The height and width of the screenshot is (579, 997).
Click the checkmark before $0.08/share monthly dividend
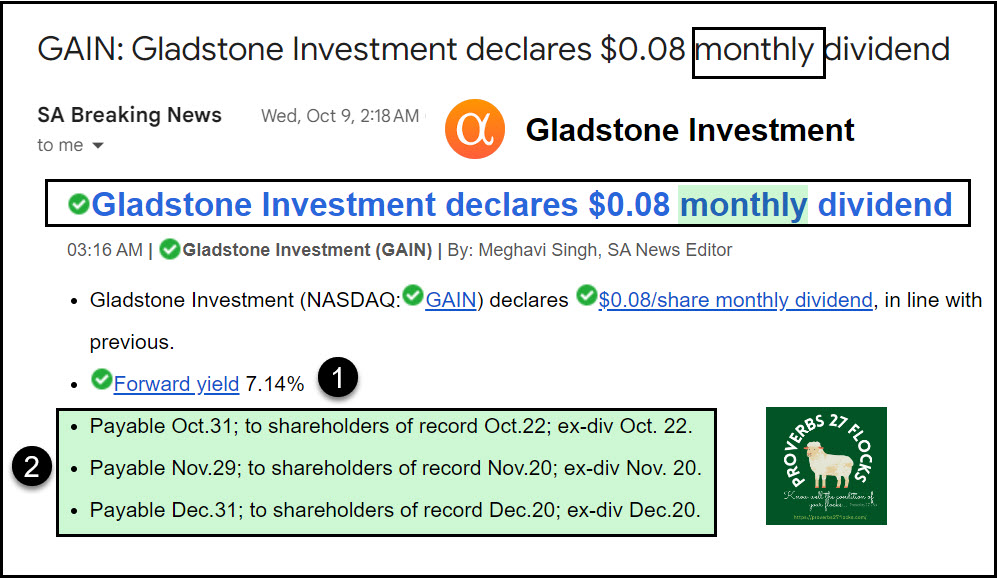586,298
